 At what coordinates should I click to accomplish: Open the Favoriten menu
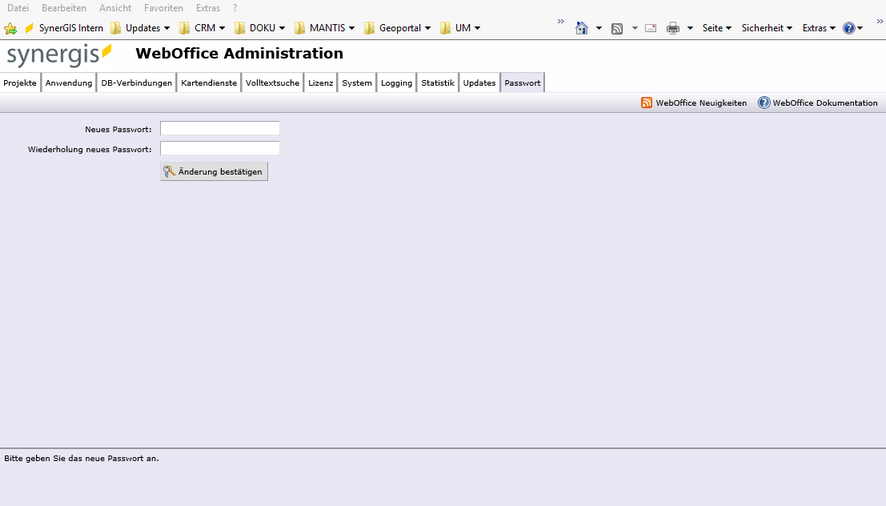coord(163,8)
